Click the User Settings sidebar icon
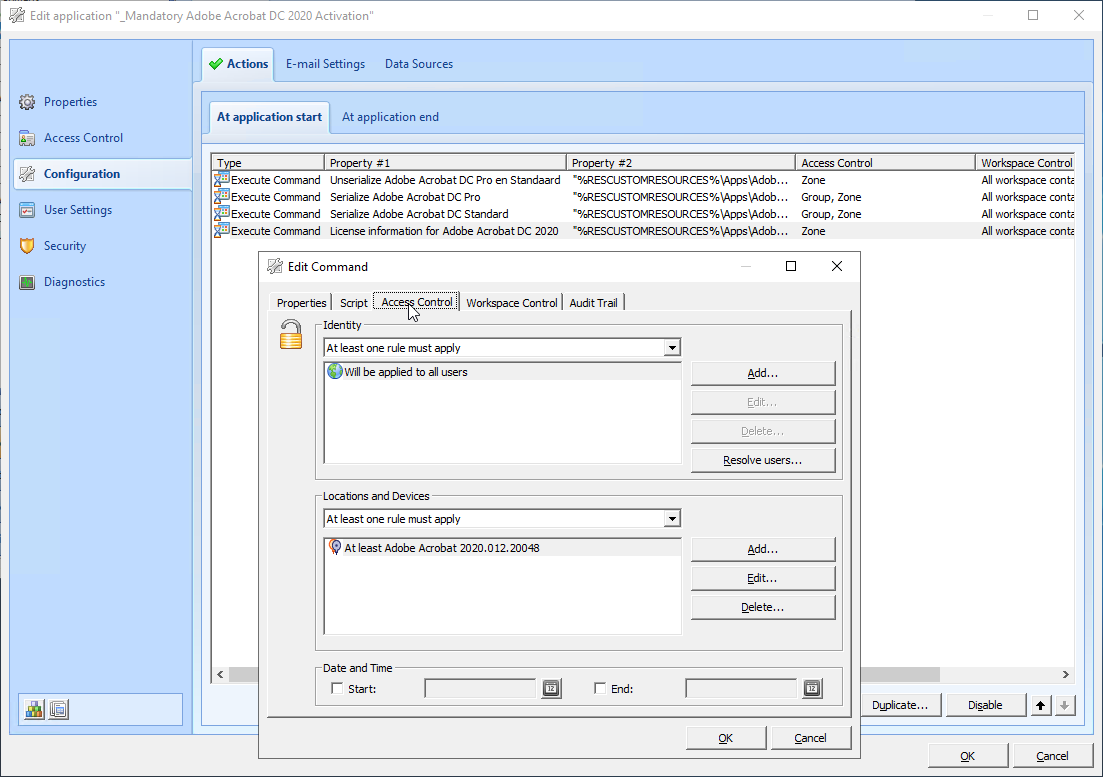Image resolution: width=1103 pixels, height=777 pixels. [x=27, y=210]
